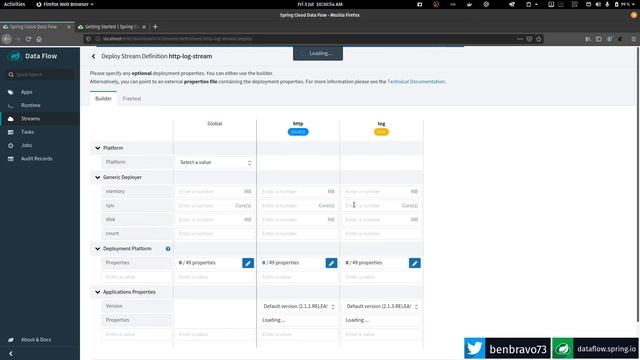Switch to Getting Started browser tab
This screenshot has width=640, height=360.
[x=111, y=27]
